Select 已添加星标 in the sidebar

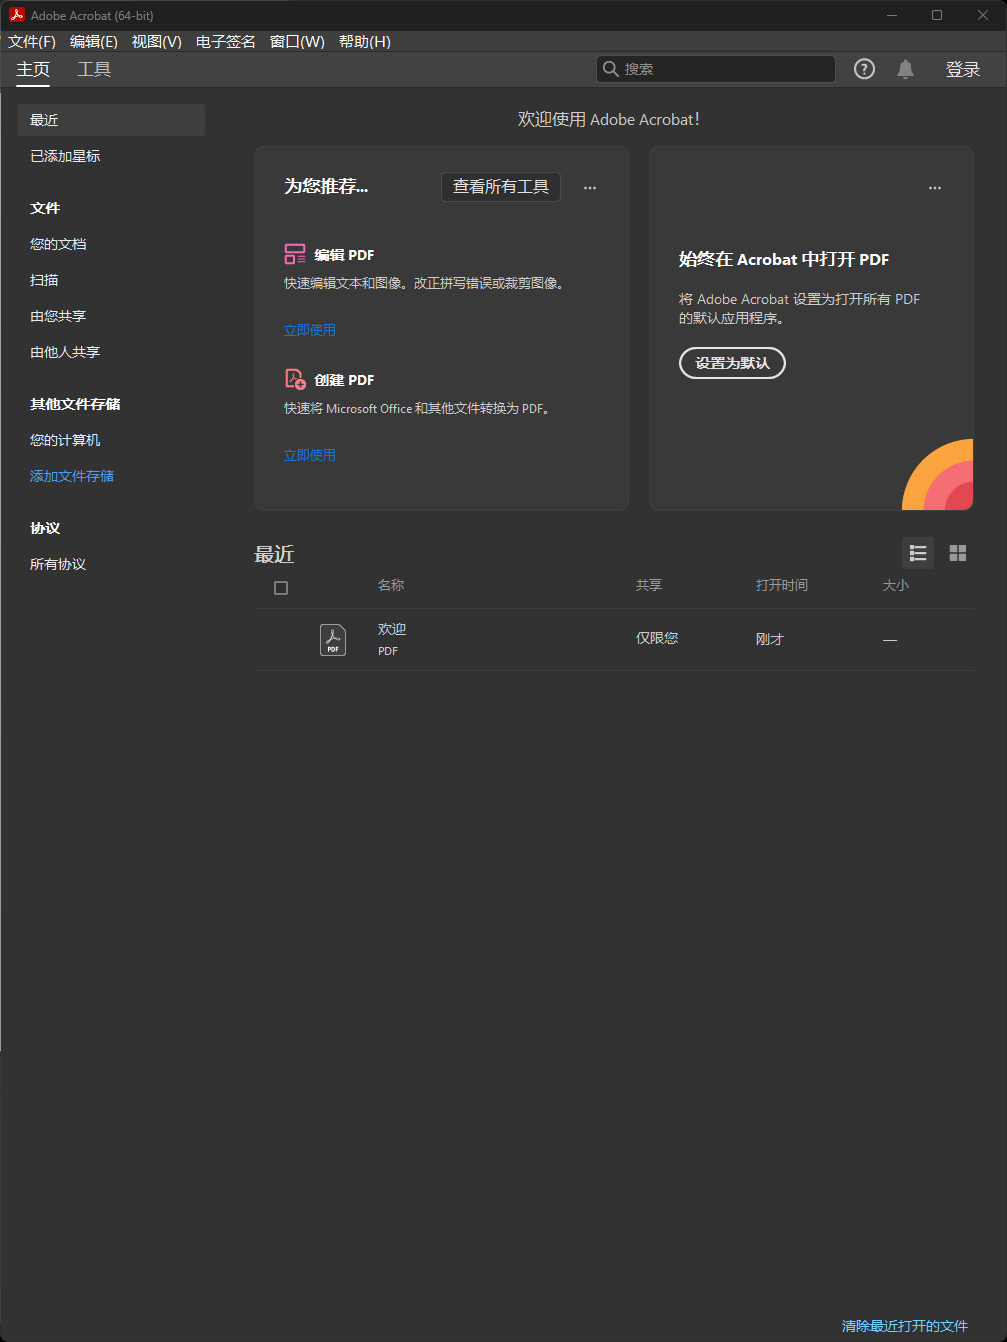(65, 156)
